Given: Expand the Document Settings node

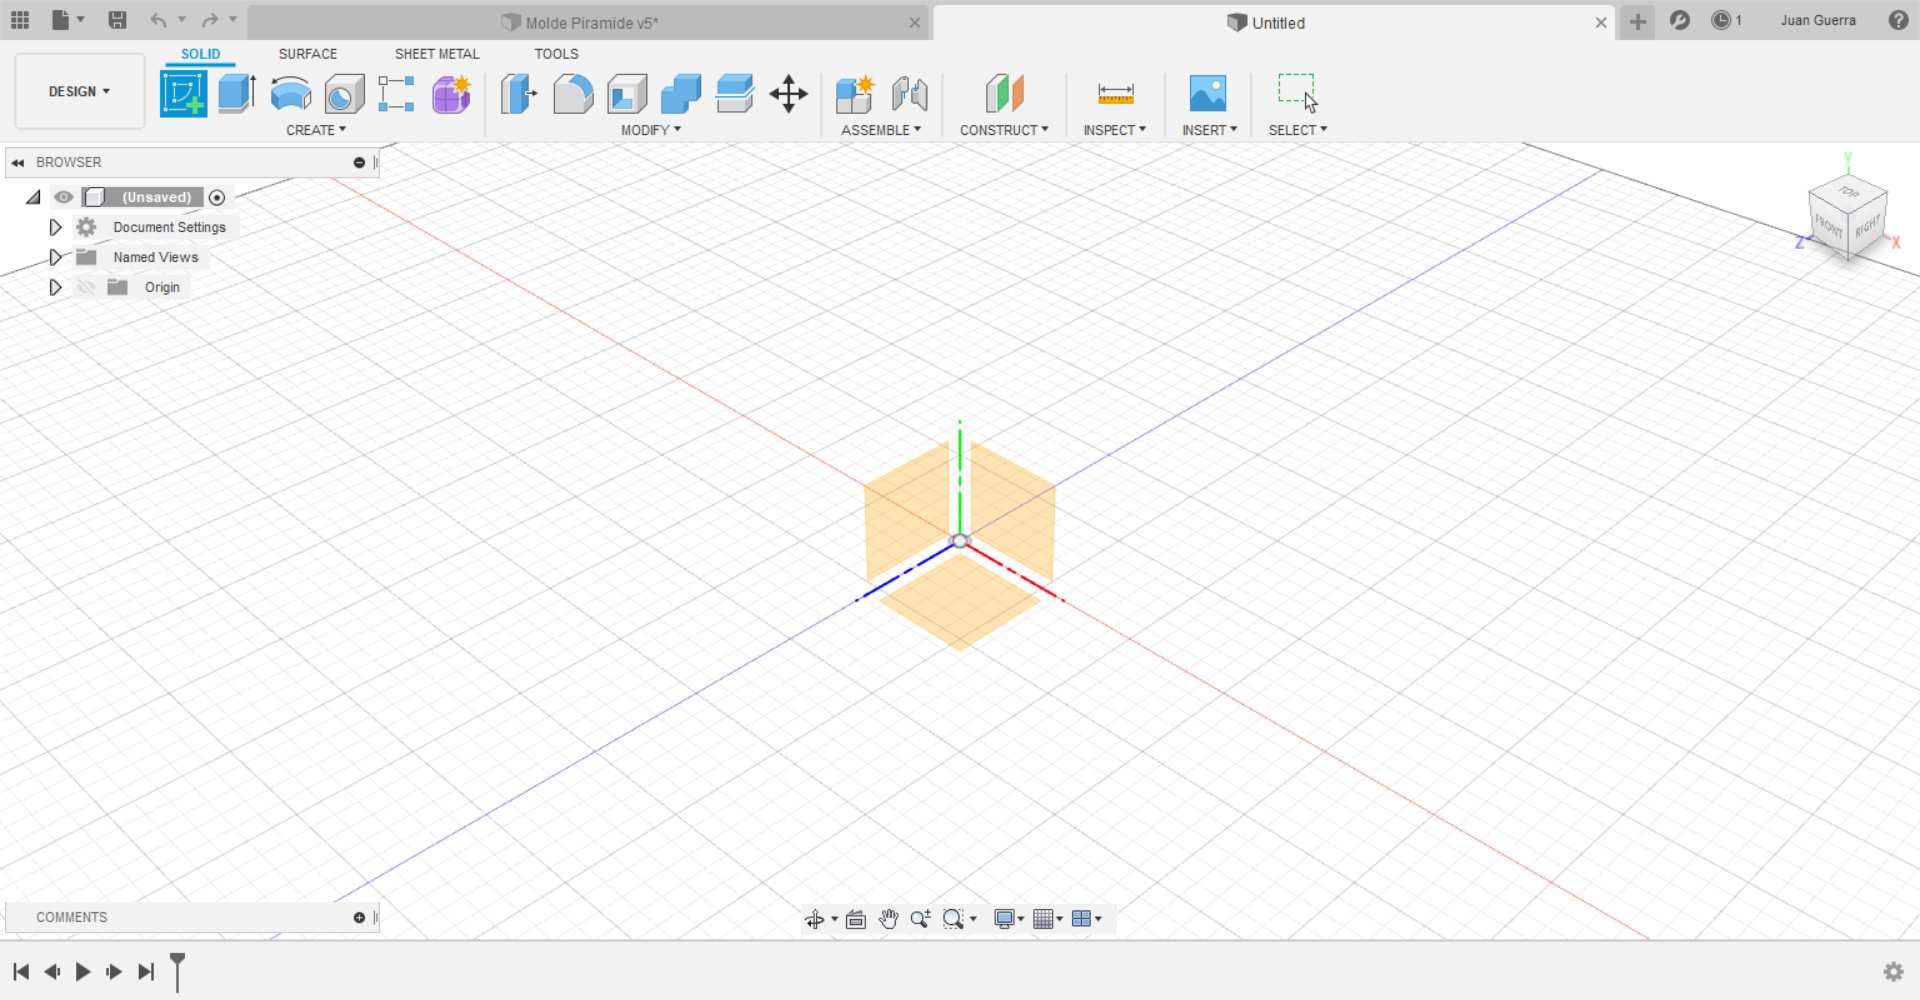Looking at the screenshot, I should click(55, 227).
